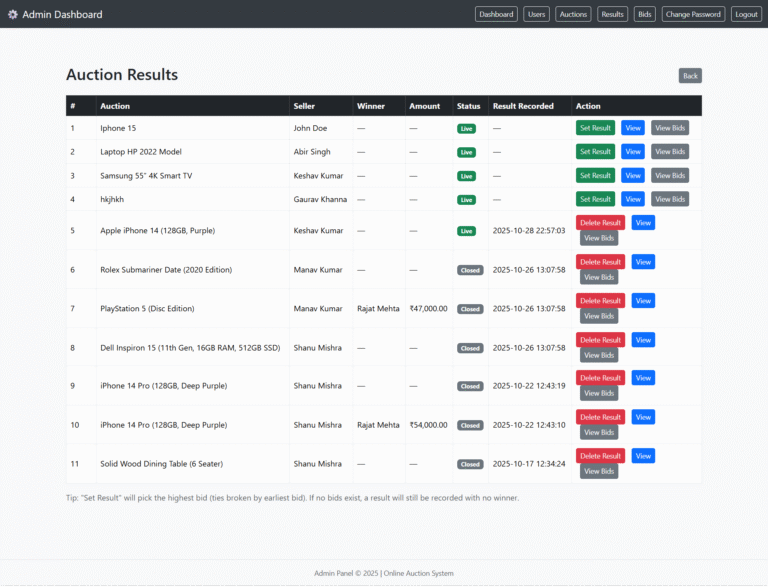View Bids for Apple iPhone 14

tap(599, 238)
